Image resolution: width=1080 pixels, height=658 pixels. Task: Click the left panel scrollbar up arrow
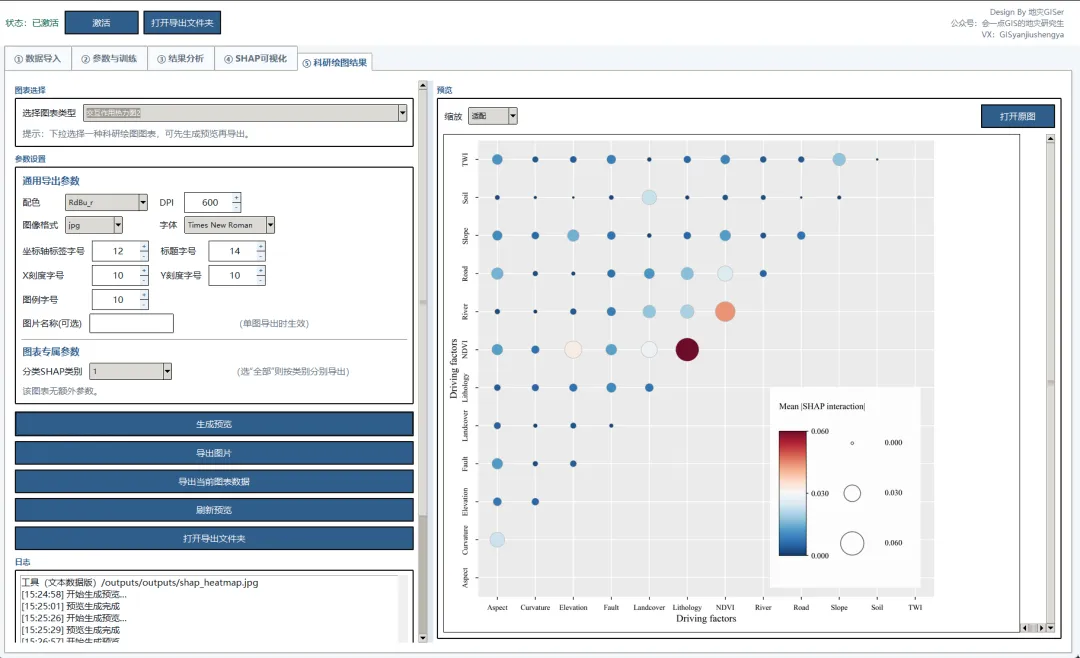pyautogui.click(x=423, y=85)
